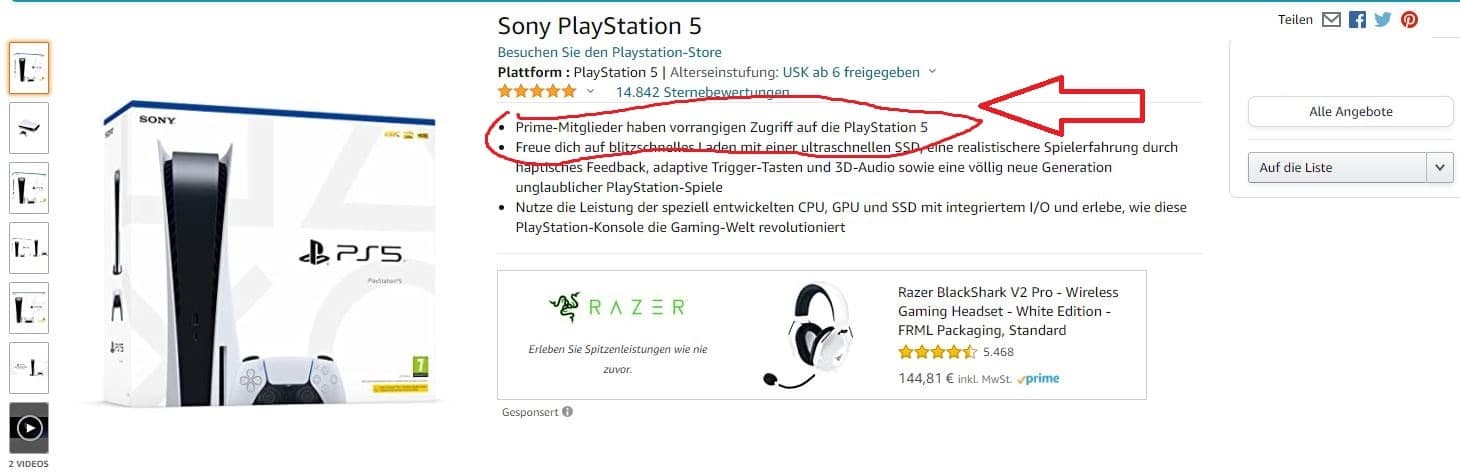The image size is (1460, 476).
Task: Open Alle Angebote offers
Action: (1350, 112)
